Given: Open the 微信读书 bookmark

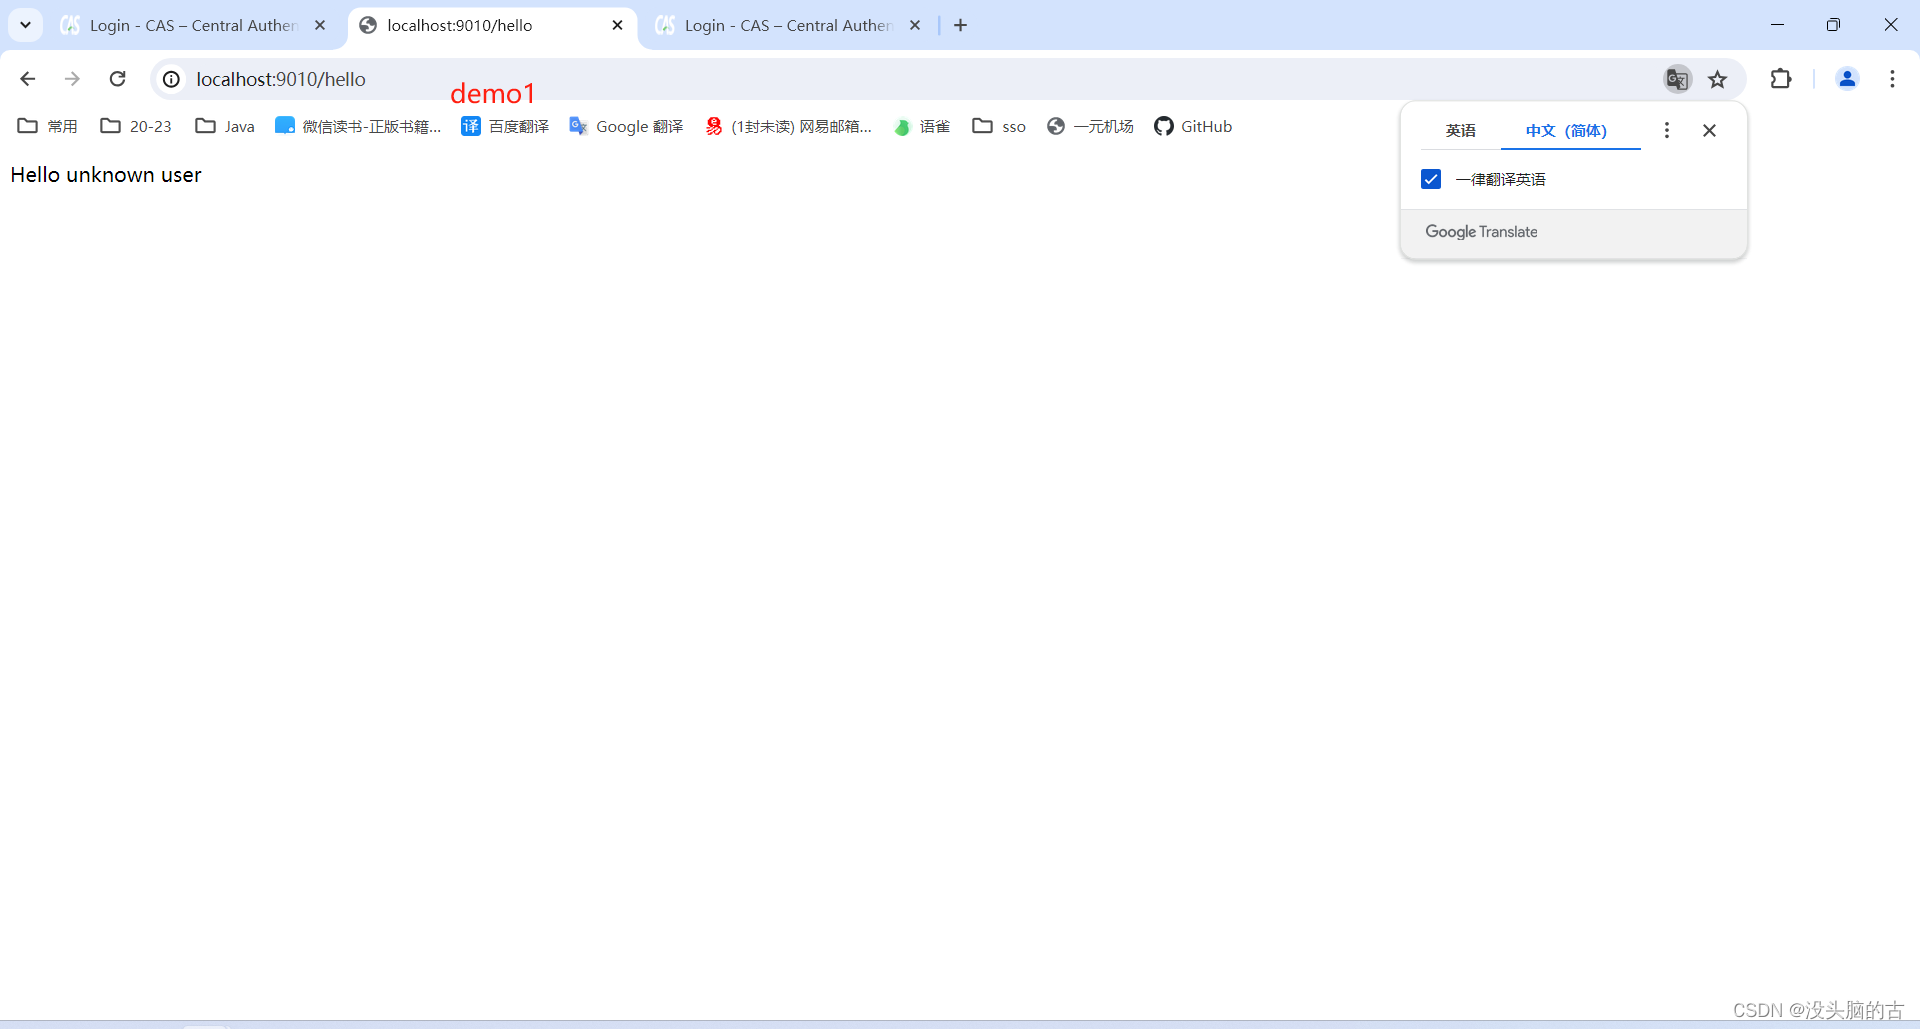Looking at the screenshot, I should 358,126.
